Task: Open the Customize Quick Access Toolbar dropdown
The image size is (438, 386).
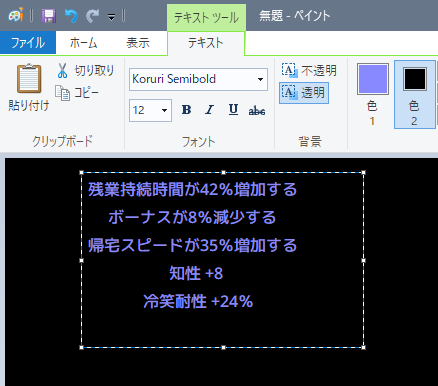Action: tap(112, 17)
